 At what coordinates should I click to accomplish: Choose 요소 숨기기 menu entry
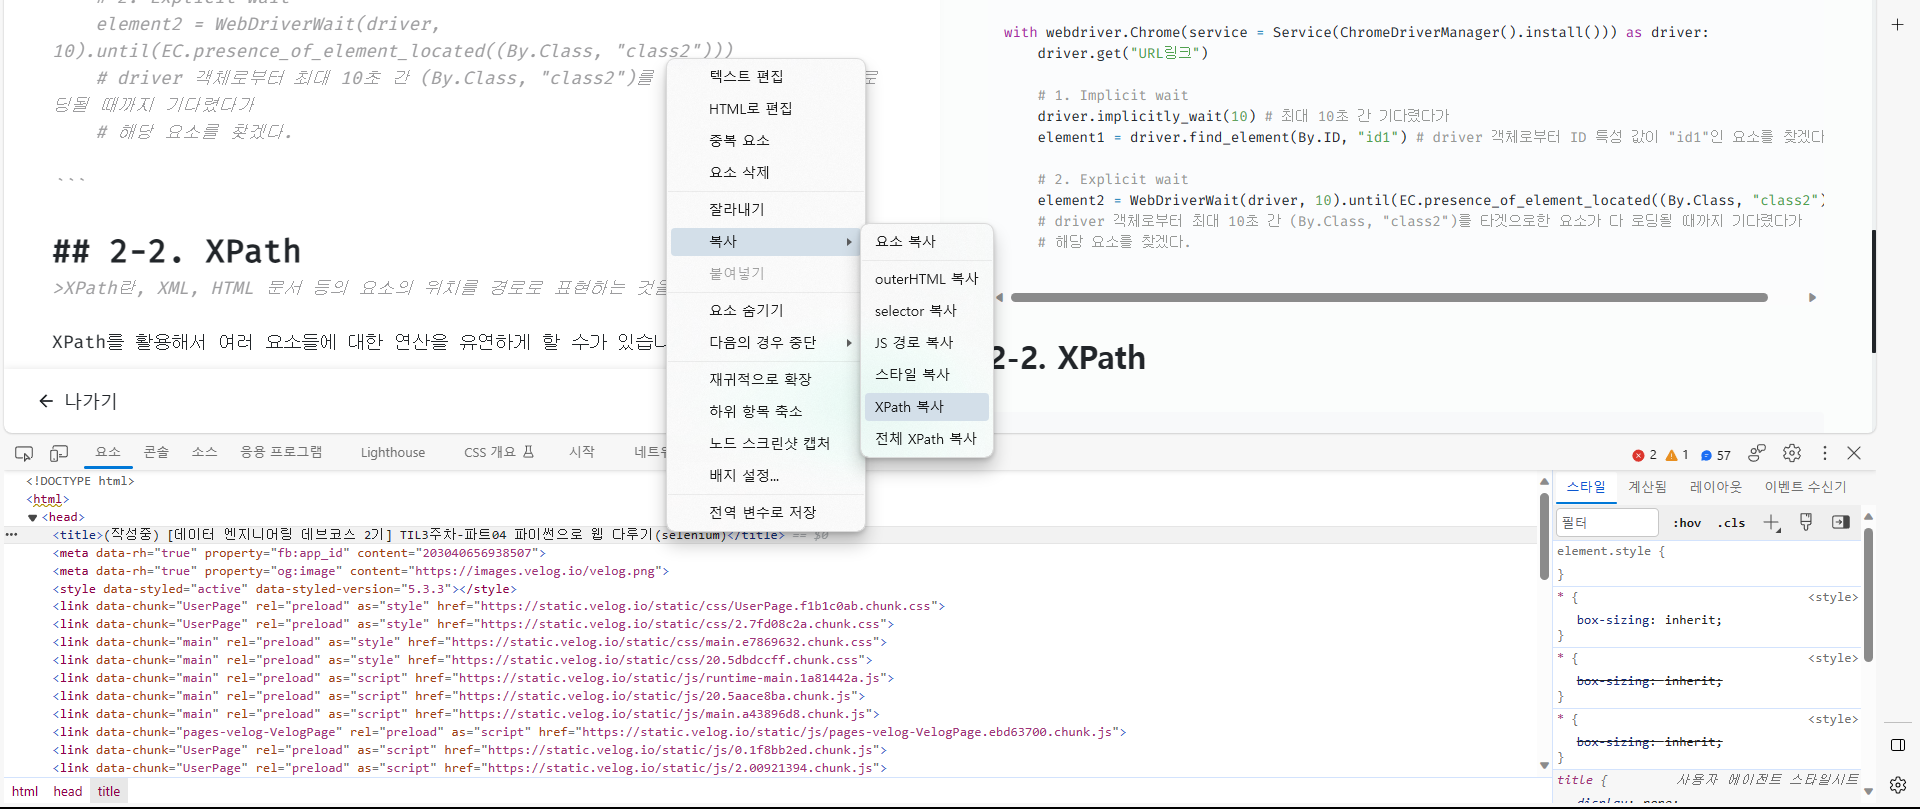tap(766, 310)
